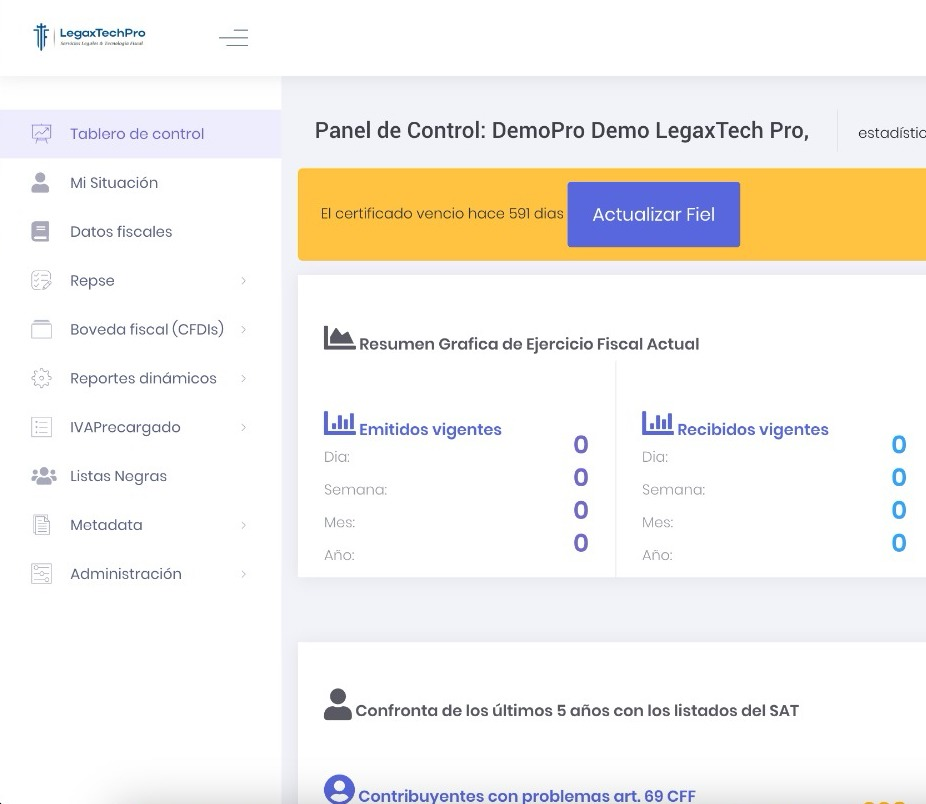This screenshot has width=926, height=804.
Task: Click the Mi Situación person icon
Action: coord(41,183)
